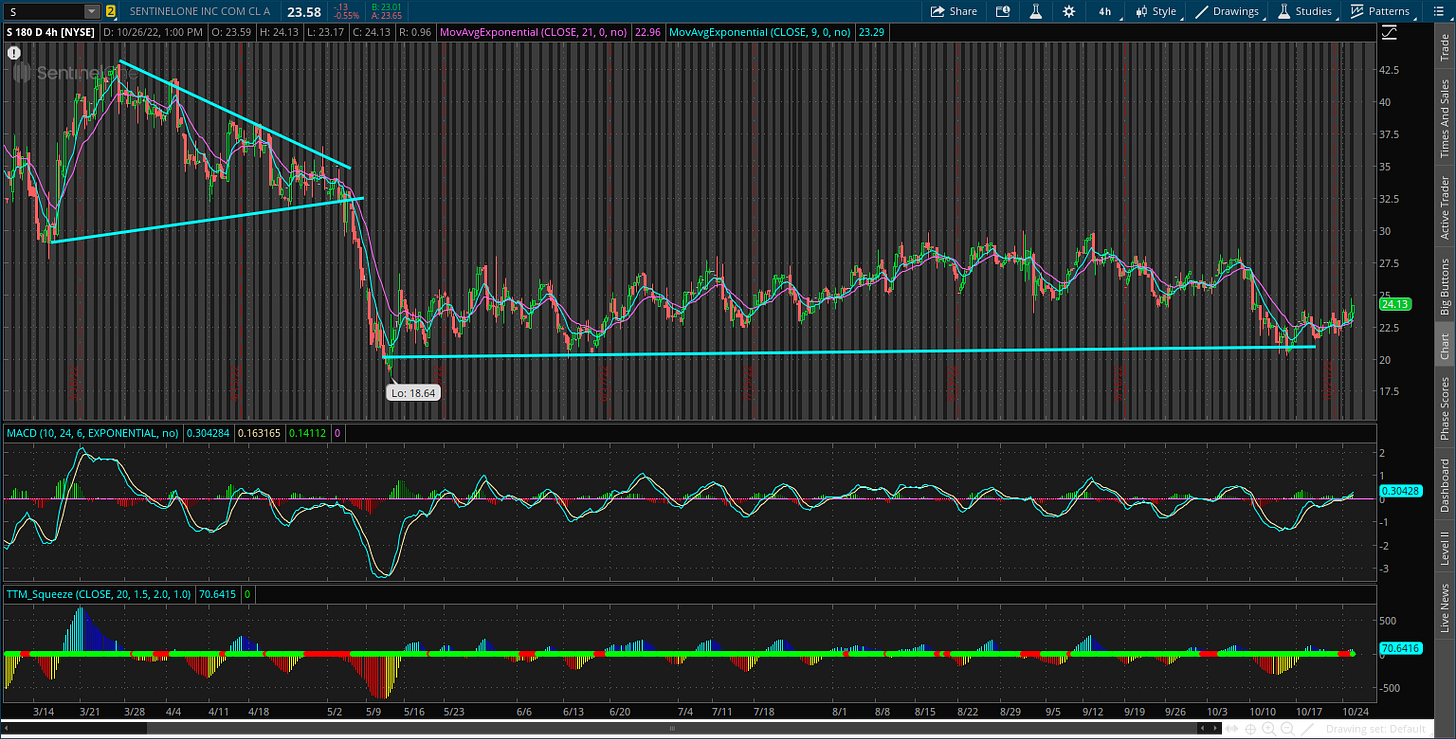The height and width of the screenshot is (739, 1456).
Task: Click the scroll left arrow below chart
Action: pos(1202,728)
